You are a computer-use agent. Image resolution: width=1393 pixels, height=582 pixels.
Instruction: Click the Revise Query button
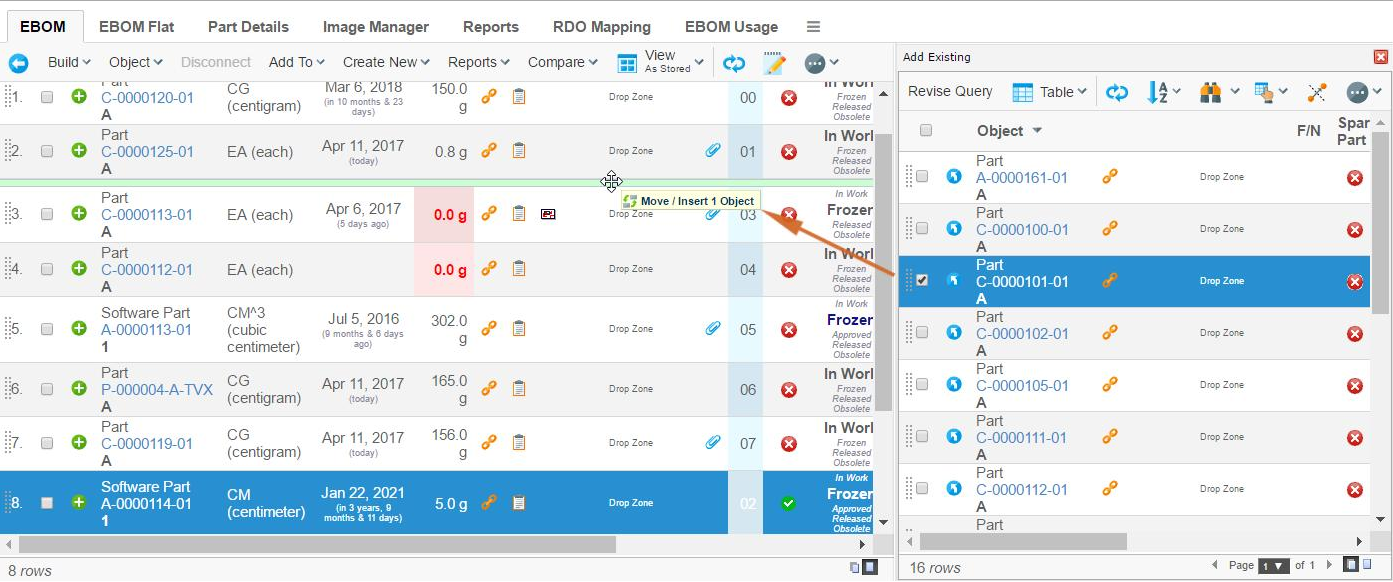pos(950,91)
